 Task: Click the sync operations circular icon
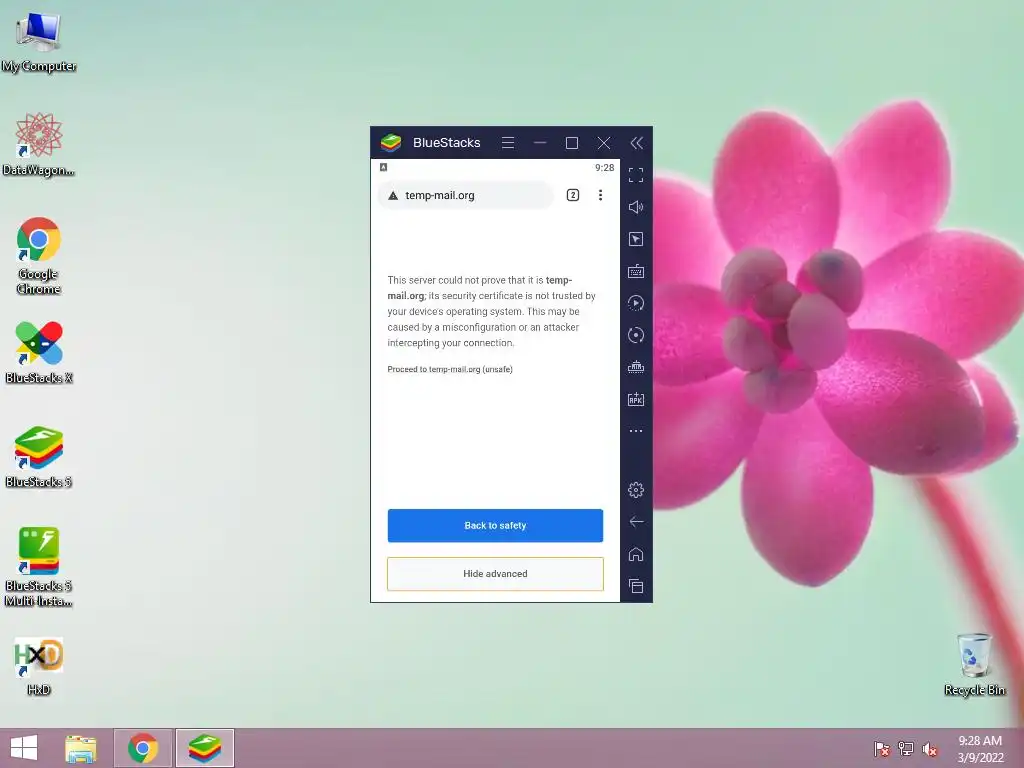[x=635, y=335]
